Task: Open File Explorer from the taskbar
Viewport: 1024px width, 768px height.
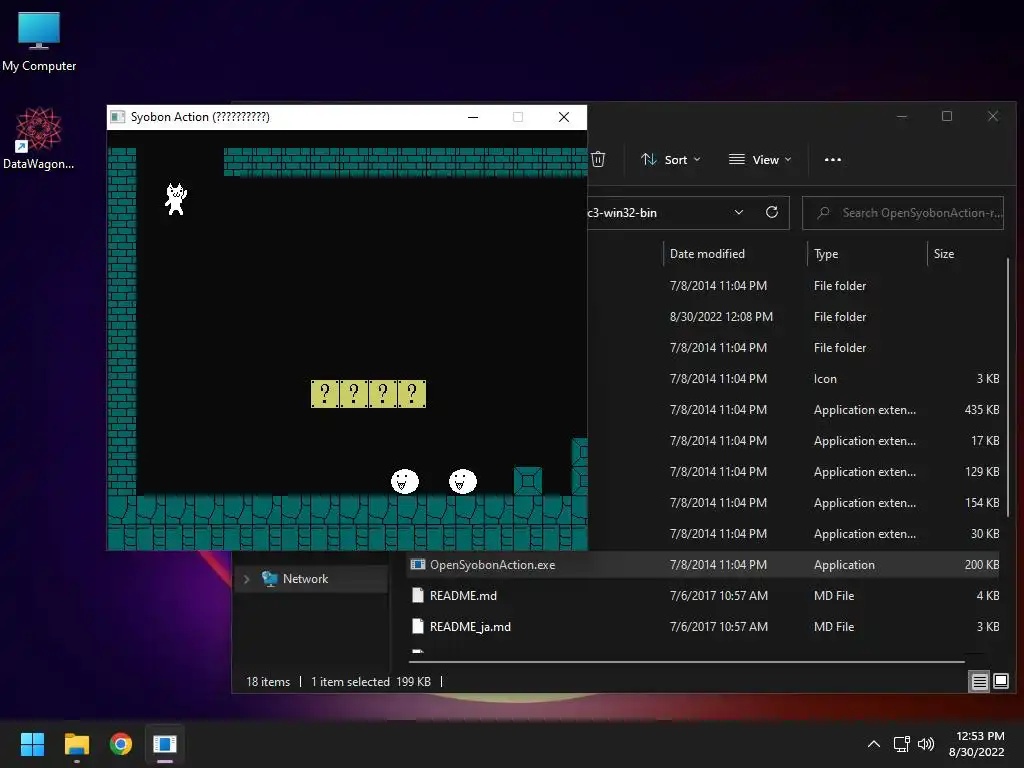Action: (x=76, y=744)
